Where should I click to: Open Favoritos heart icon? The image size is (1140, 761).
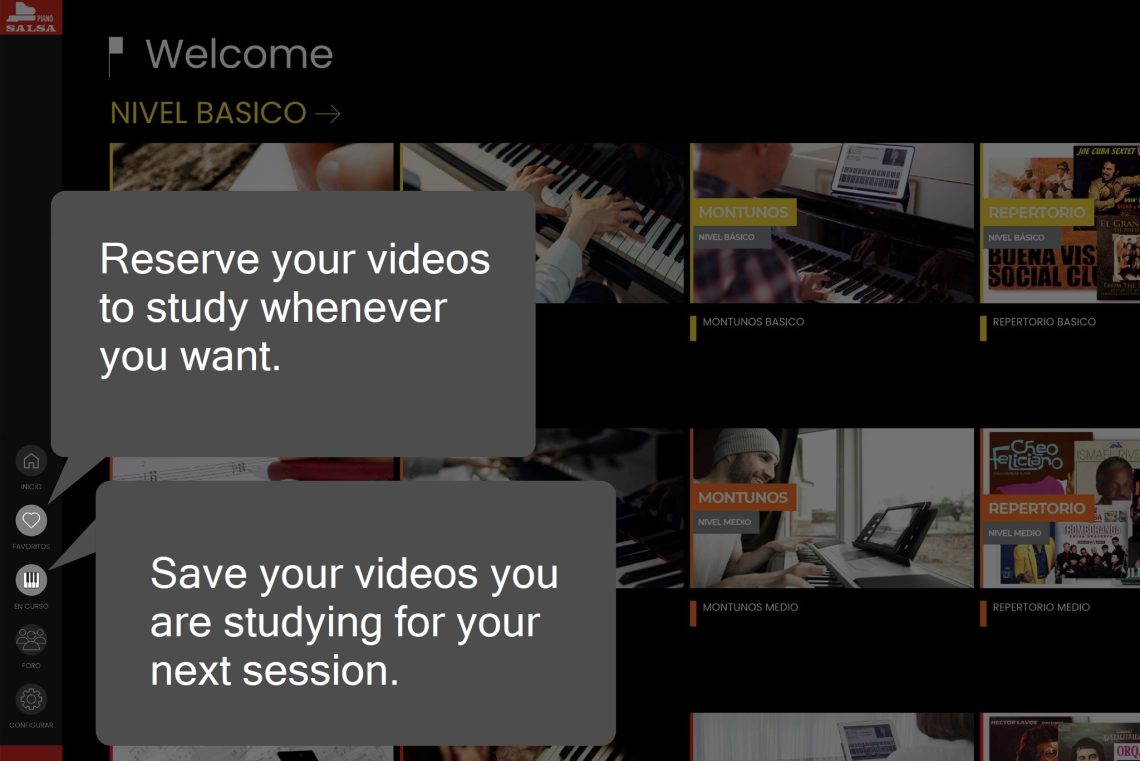tap(31, 520)
